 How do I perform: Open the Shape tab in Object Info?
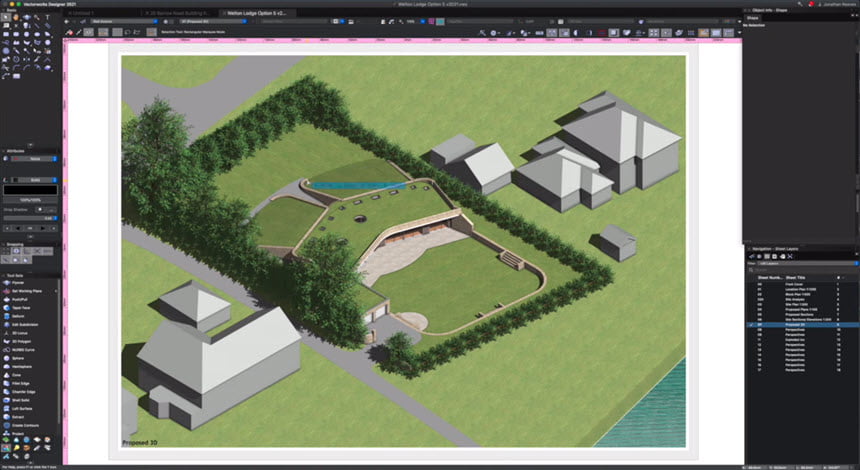(752, 18)
